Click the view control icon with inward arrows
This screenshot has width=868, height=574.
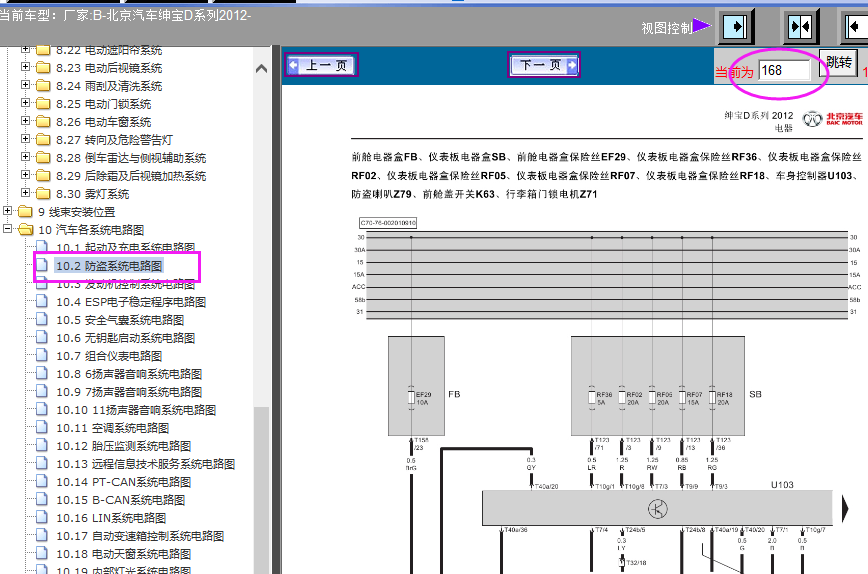click(x=800, y=27)
